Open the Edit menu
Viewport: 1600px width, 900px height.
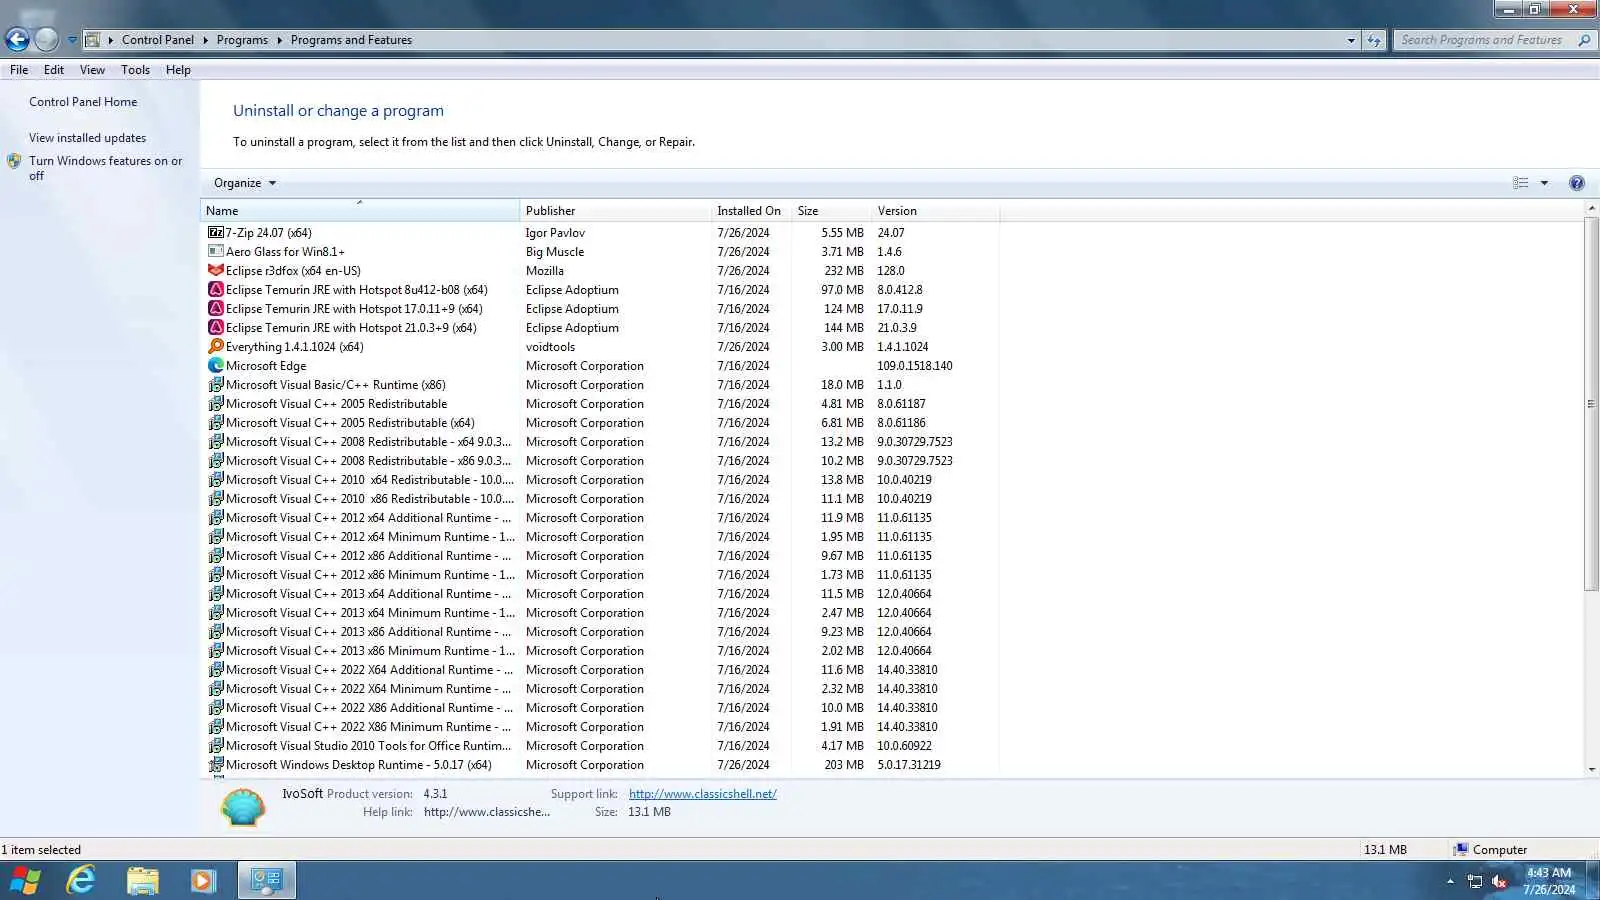[54, 70]
